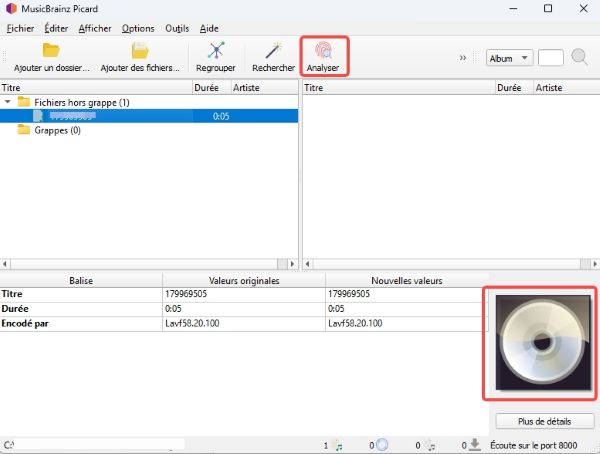Click the yellow folder icon beside Grappes
This screenshot has width=600, height=454.
(x=24, y=129)
